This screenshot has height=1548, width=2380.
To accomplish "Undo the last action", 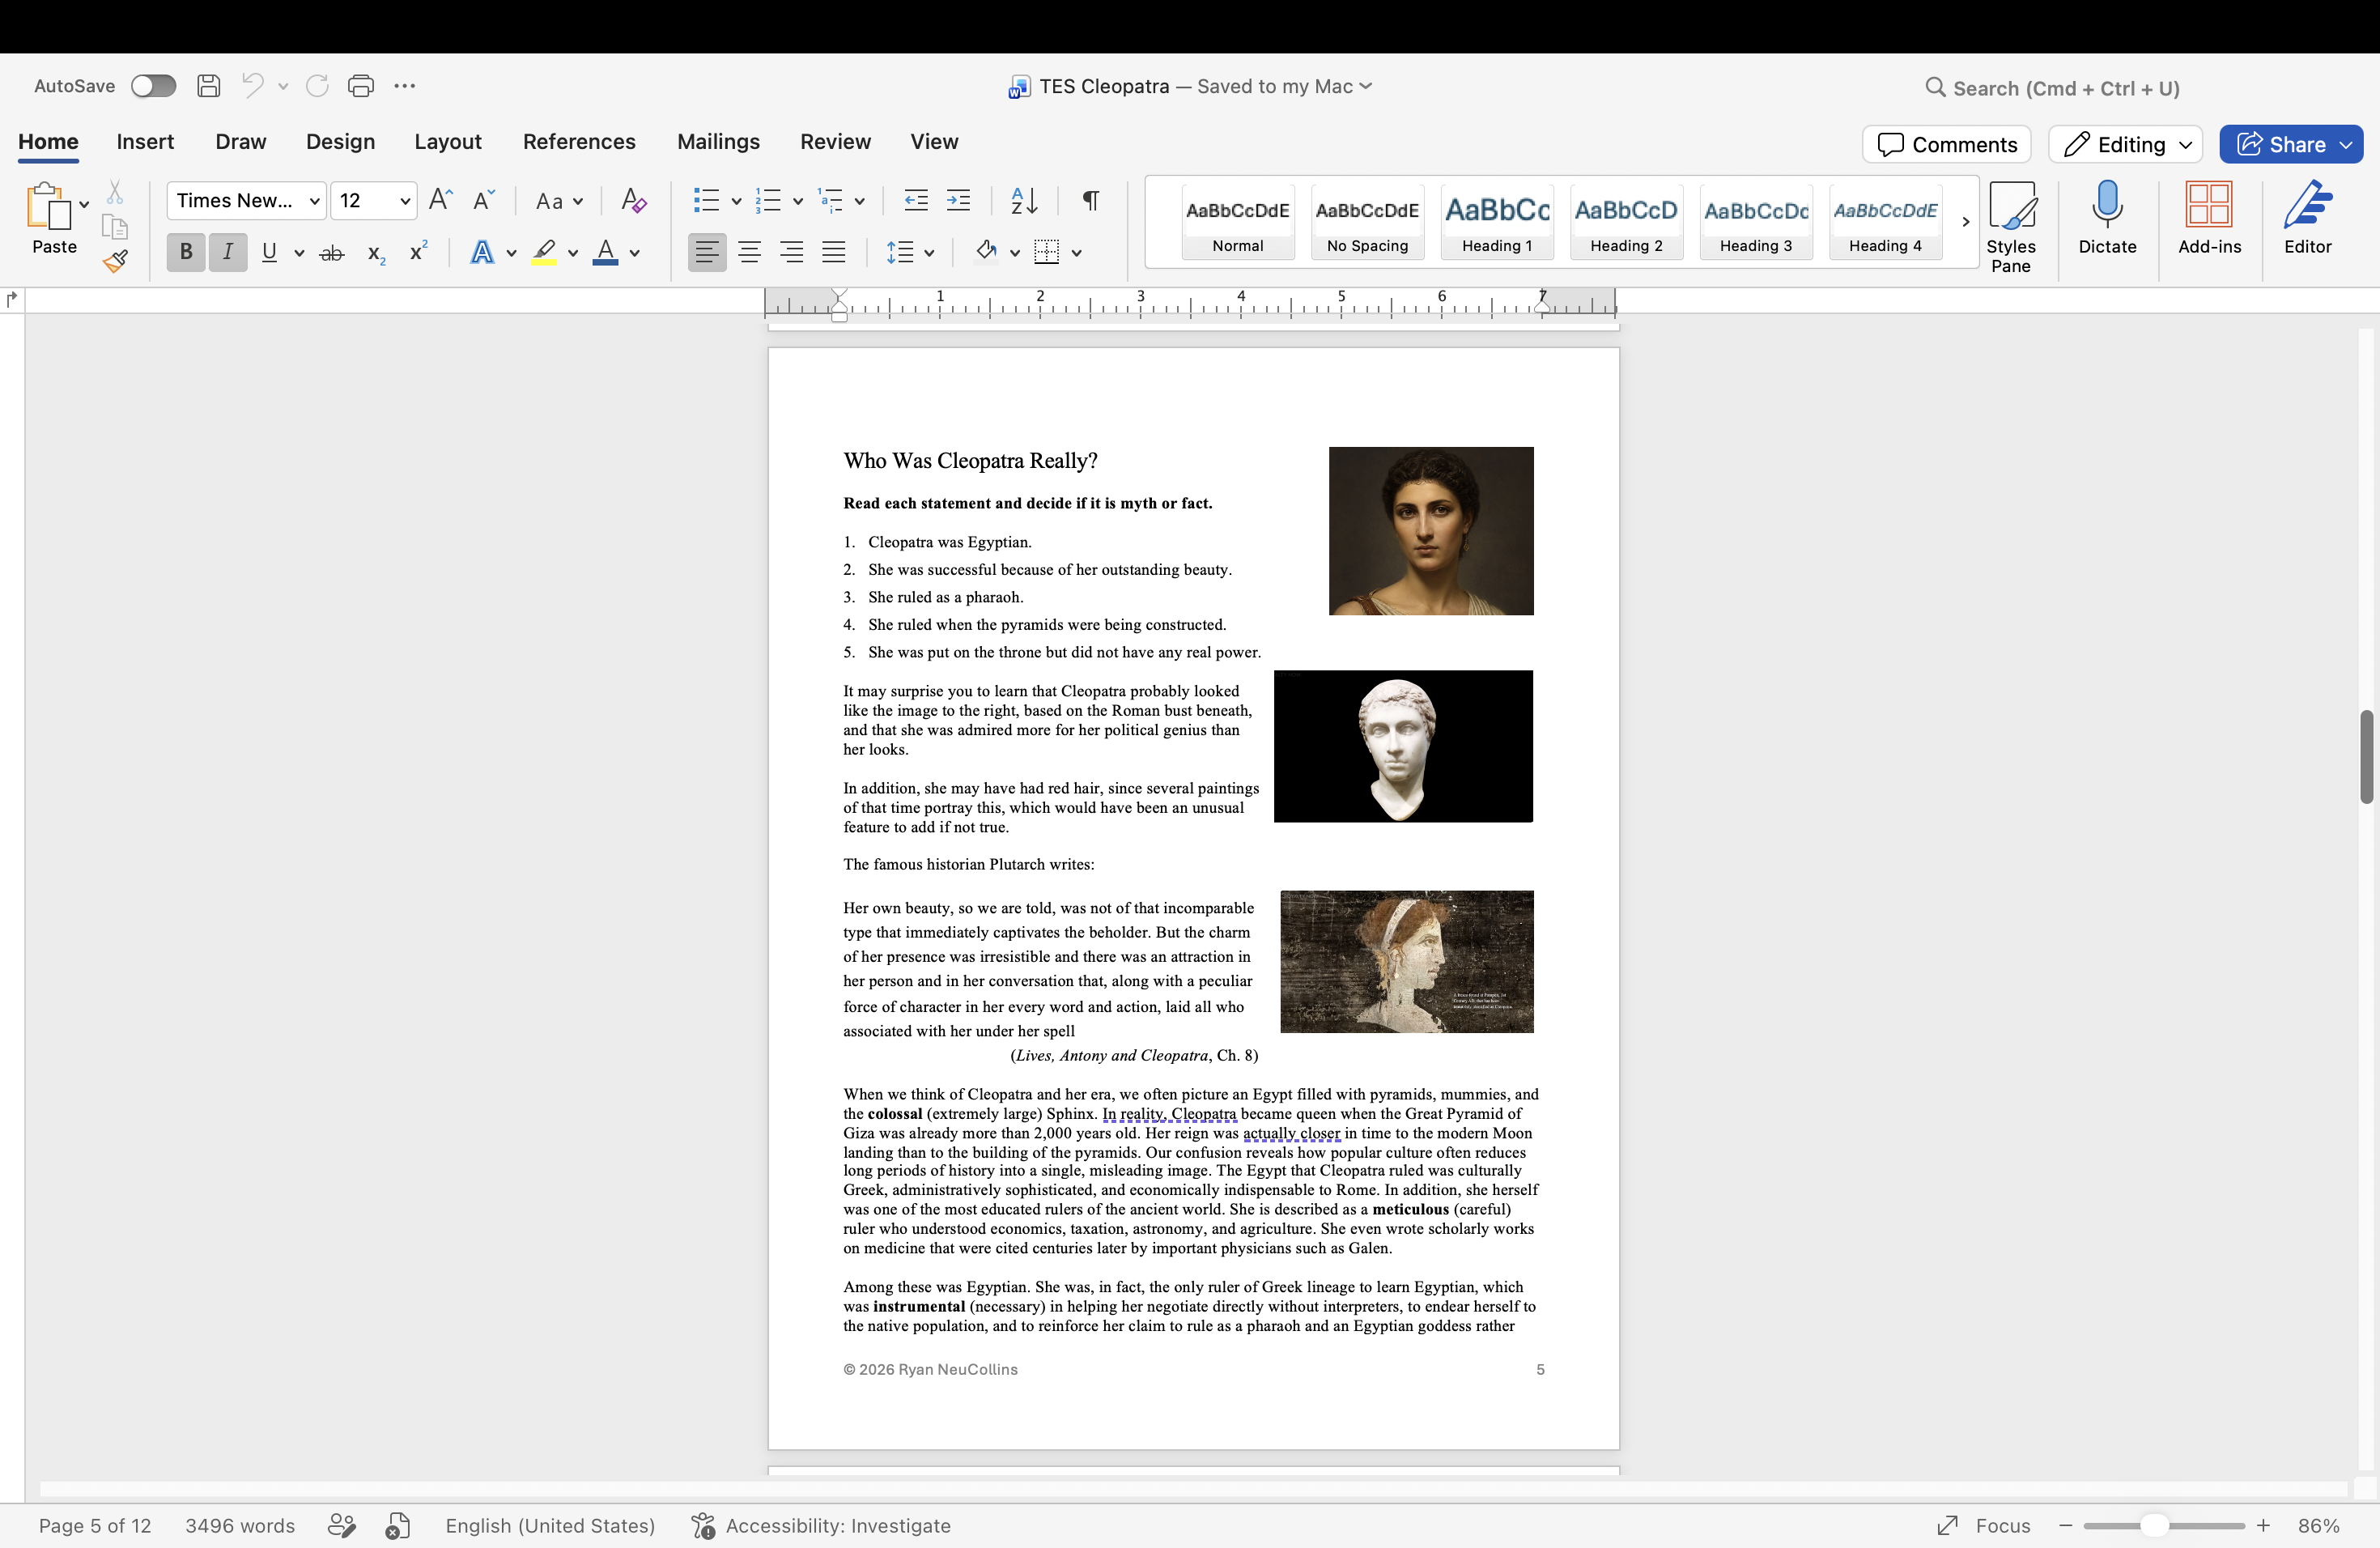I will 253,86.
